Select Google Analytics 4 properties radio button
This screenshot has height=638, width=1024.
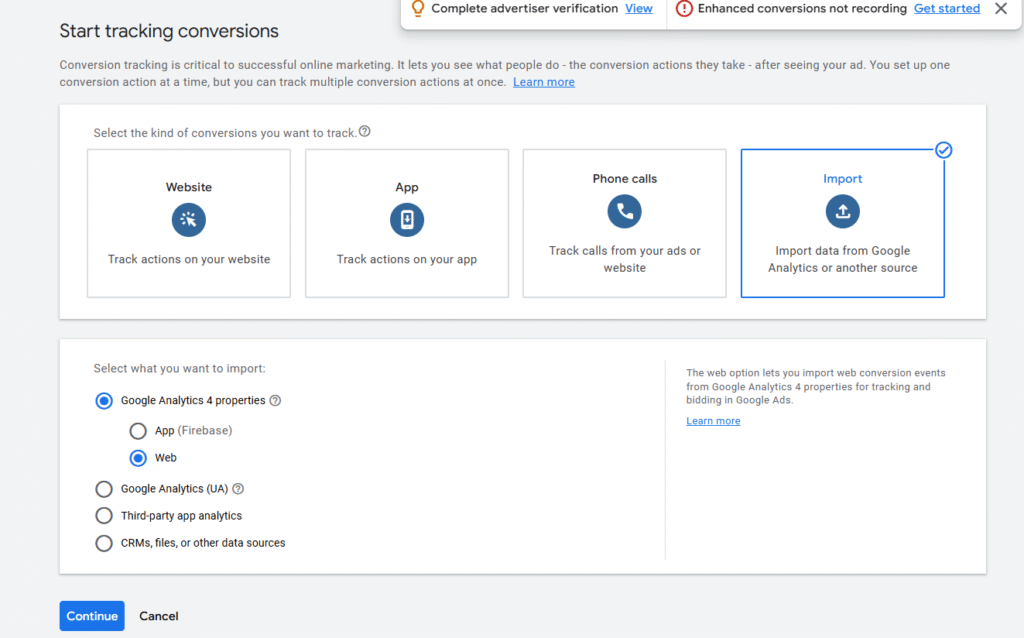click(103, 401)
